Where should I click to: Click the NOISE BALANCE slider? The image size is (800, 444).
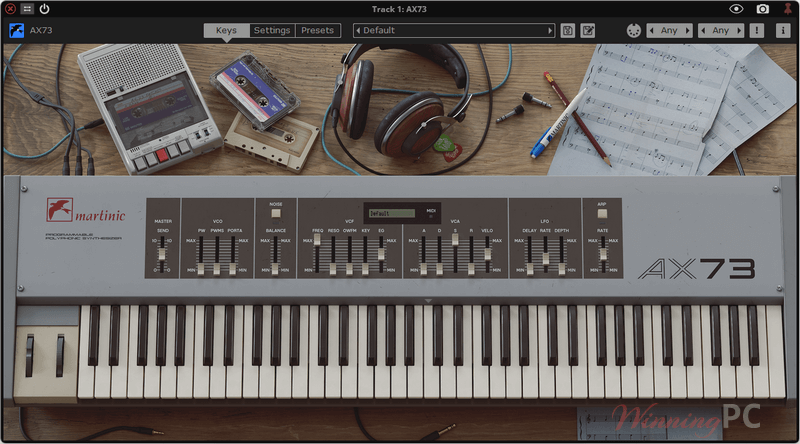pos(275,255)
